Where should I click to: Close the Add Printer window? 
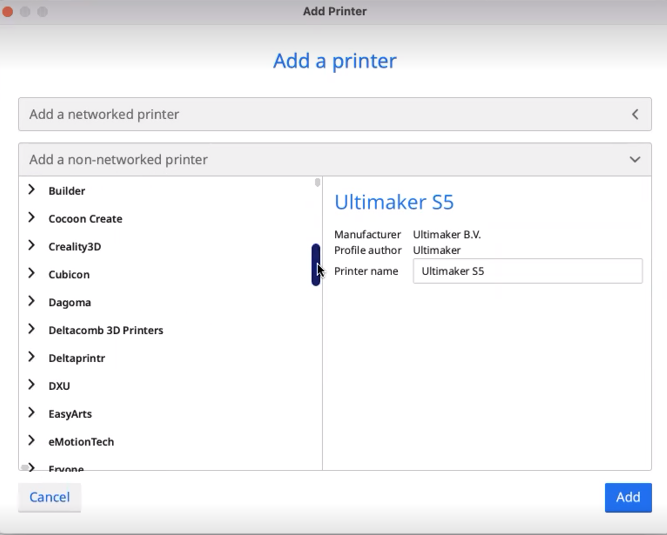point(7,11)
